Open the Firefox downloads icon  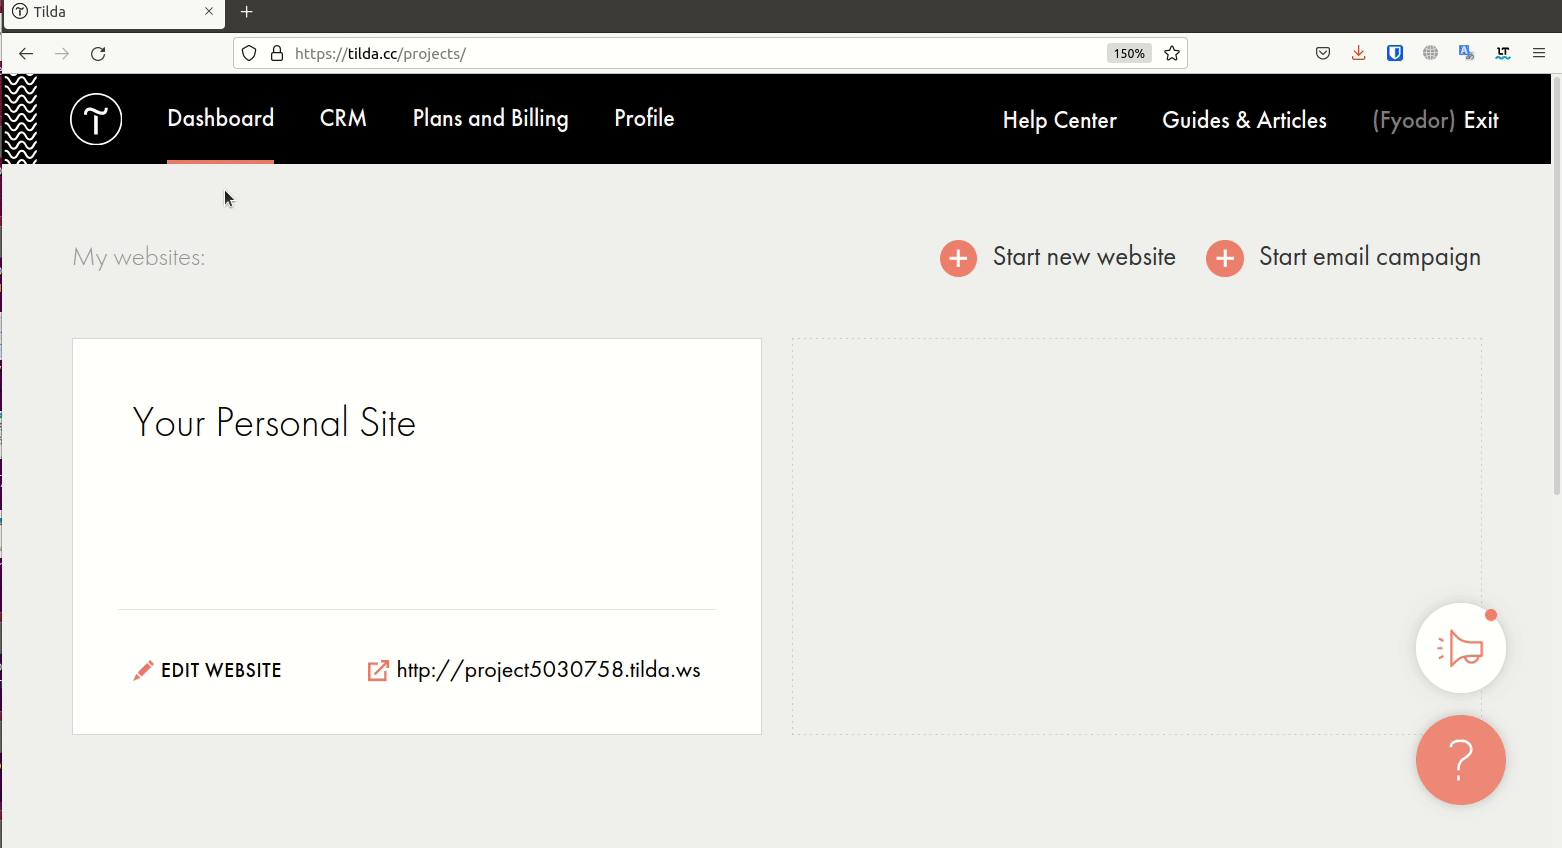[x=1358, y=53]
